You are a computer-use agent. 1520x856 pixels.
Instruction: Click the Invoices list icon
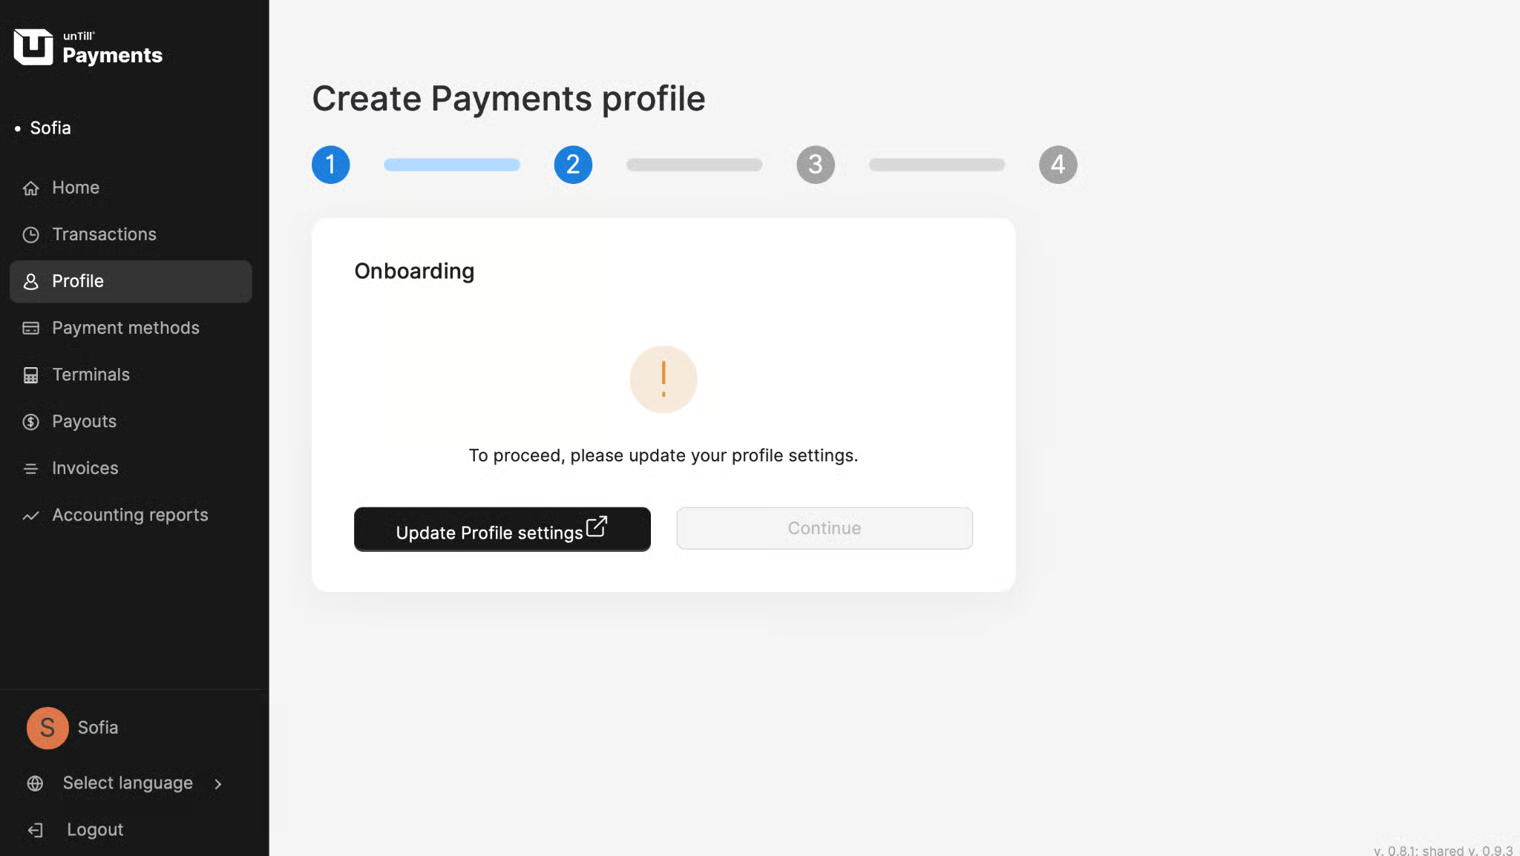tap(31, 469)
